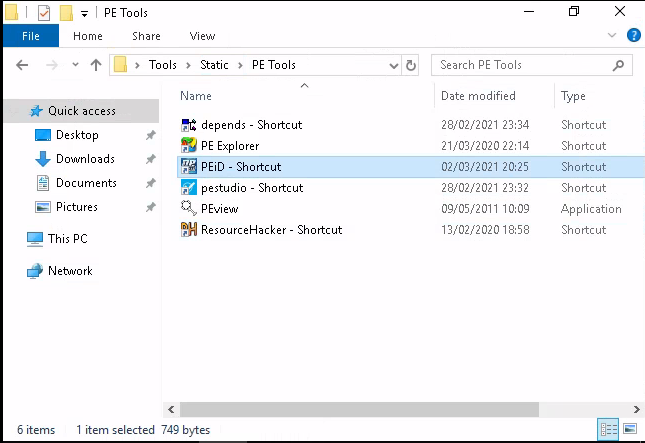
Task: Switch to Large icons view layout
Action: [x=630, y=429]
